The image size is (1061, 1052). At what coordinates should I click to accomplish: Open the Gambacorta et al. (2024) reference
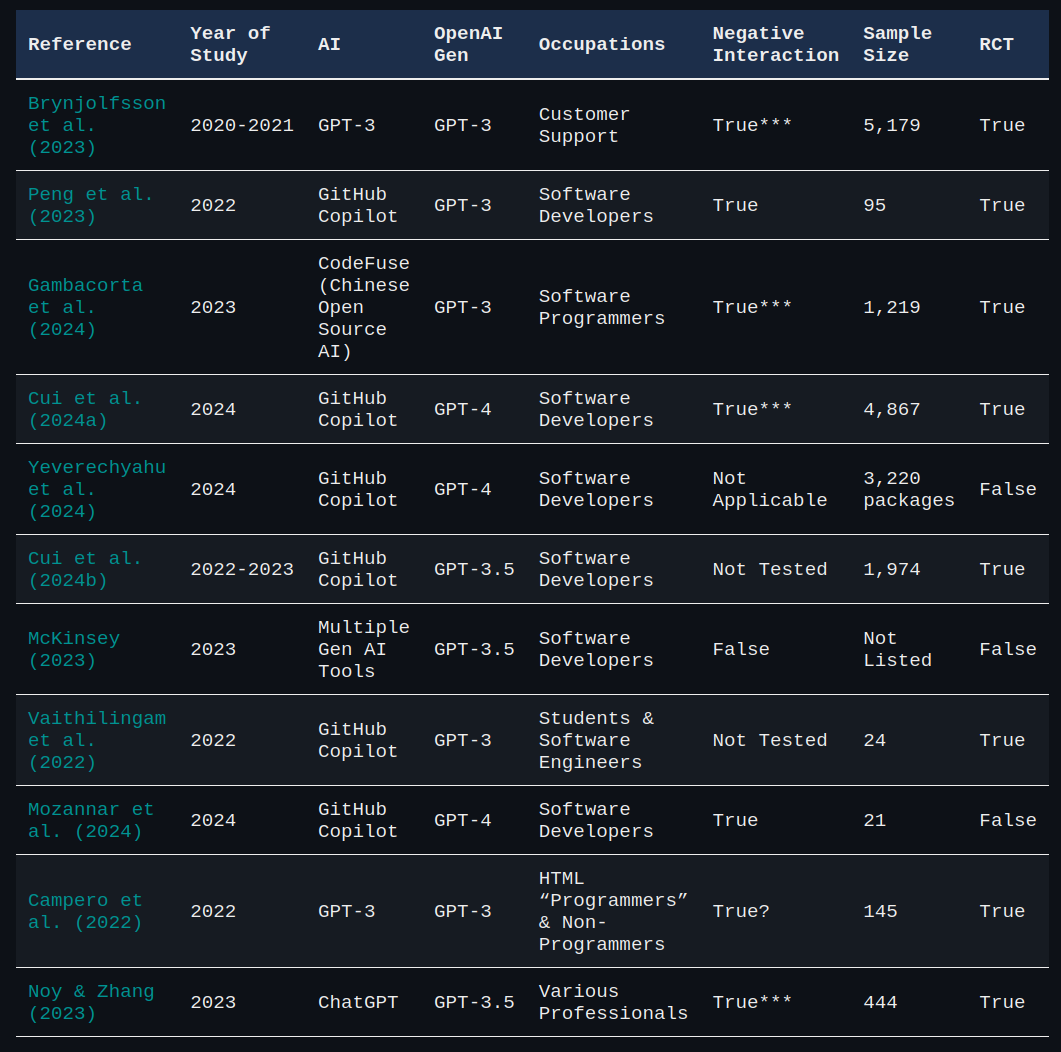(85, 307)
